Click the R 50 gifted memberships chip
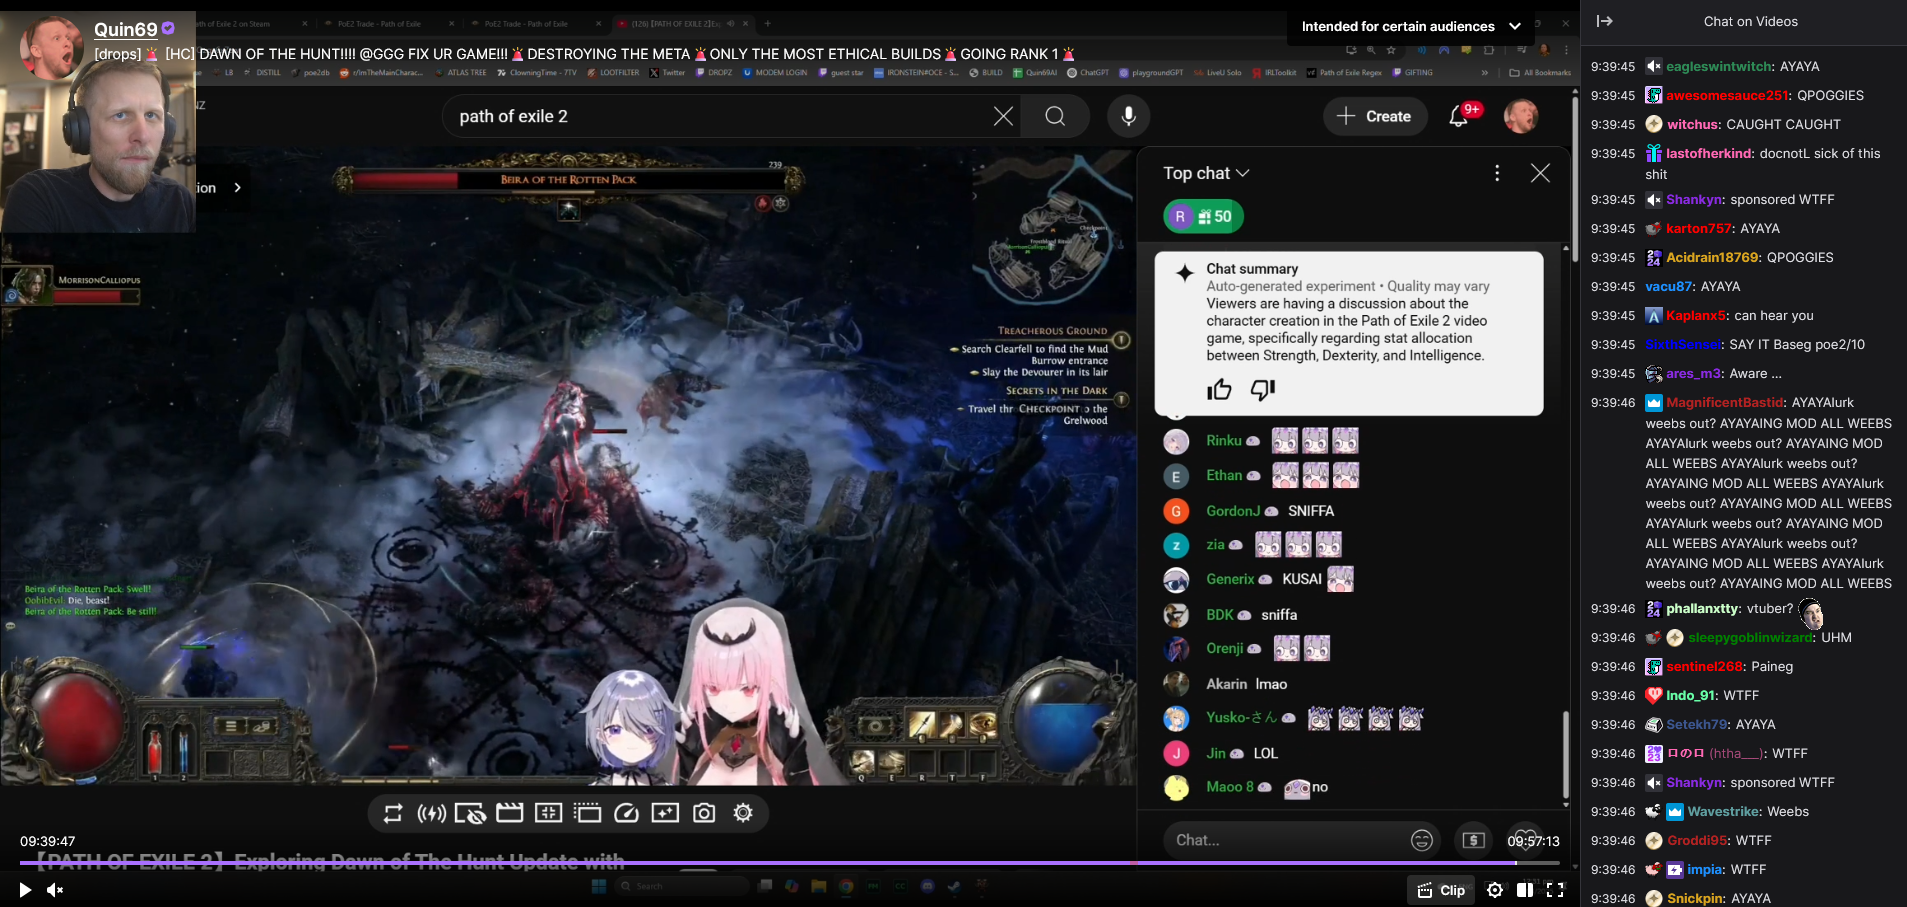Viewport: 1907px width, 907px height. (1204, 216)
